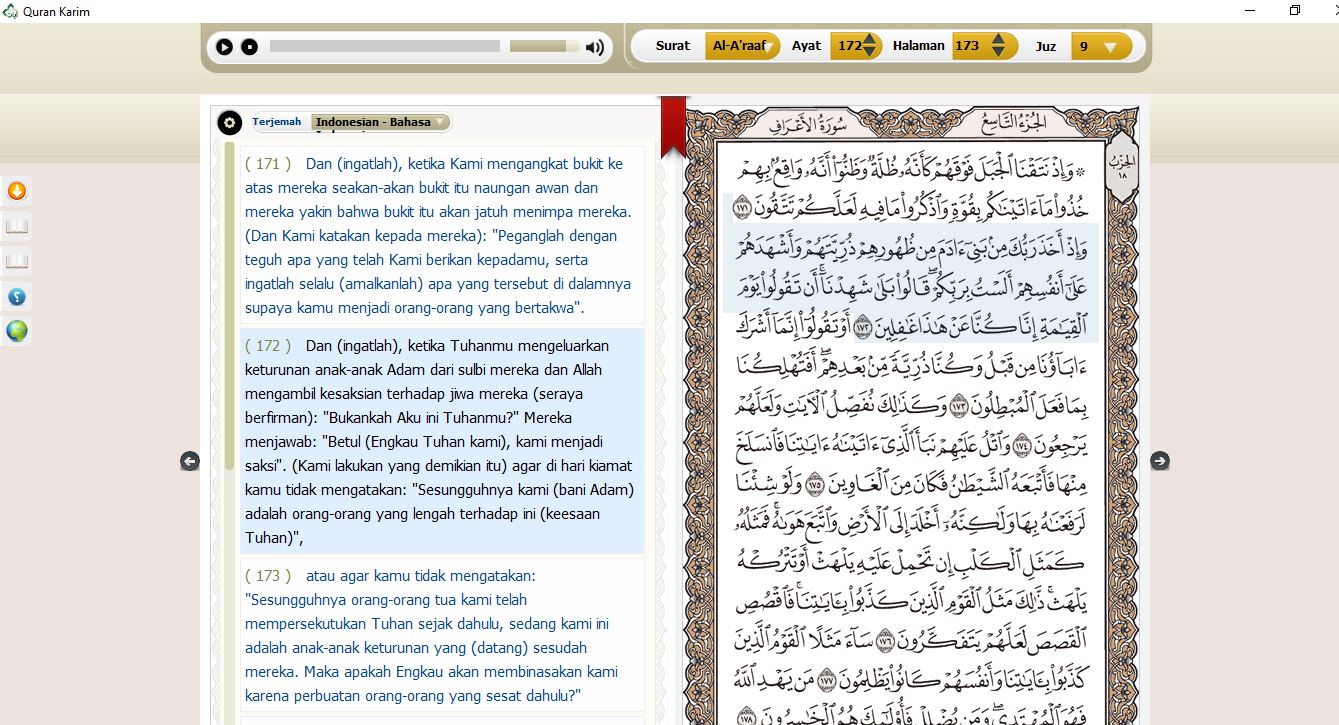Open the Indonesian - Bahasa language dropdown
The image size is (1339, 725).
pyautogui.click(x=381, y=122)
